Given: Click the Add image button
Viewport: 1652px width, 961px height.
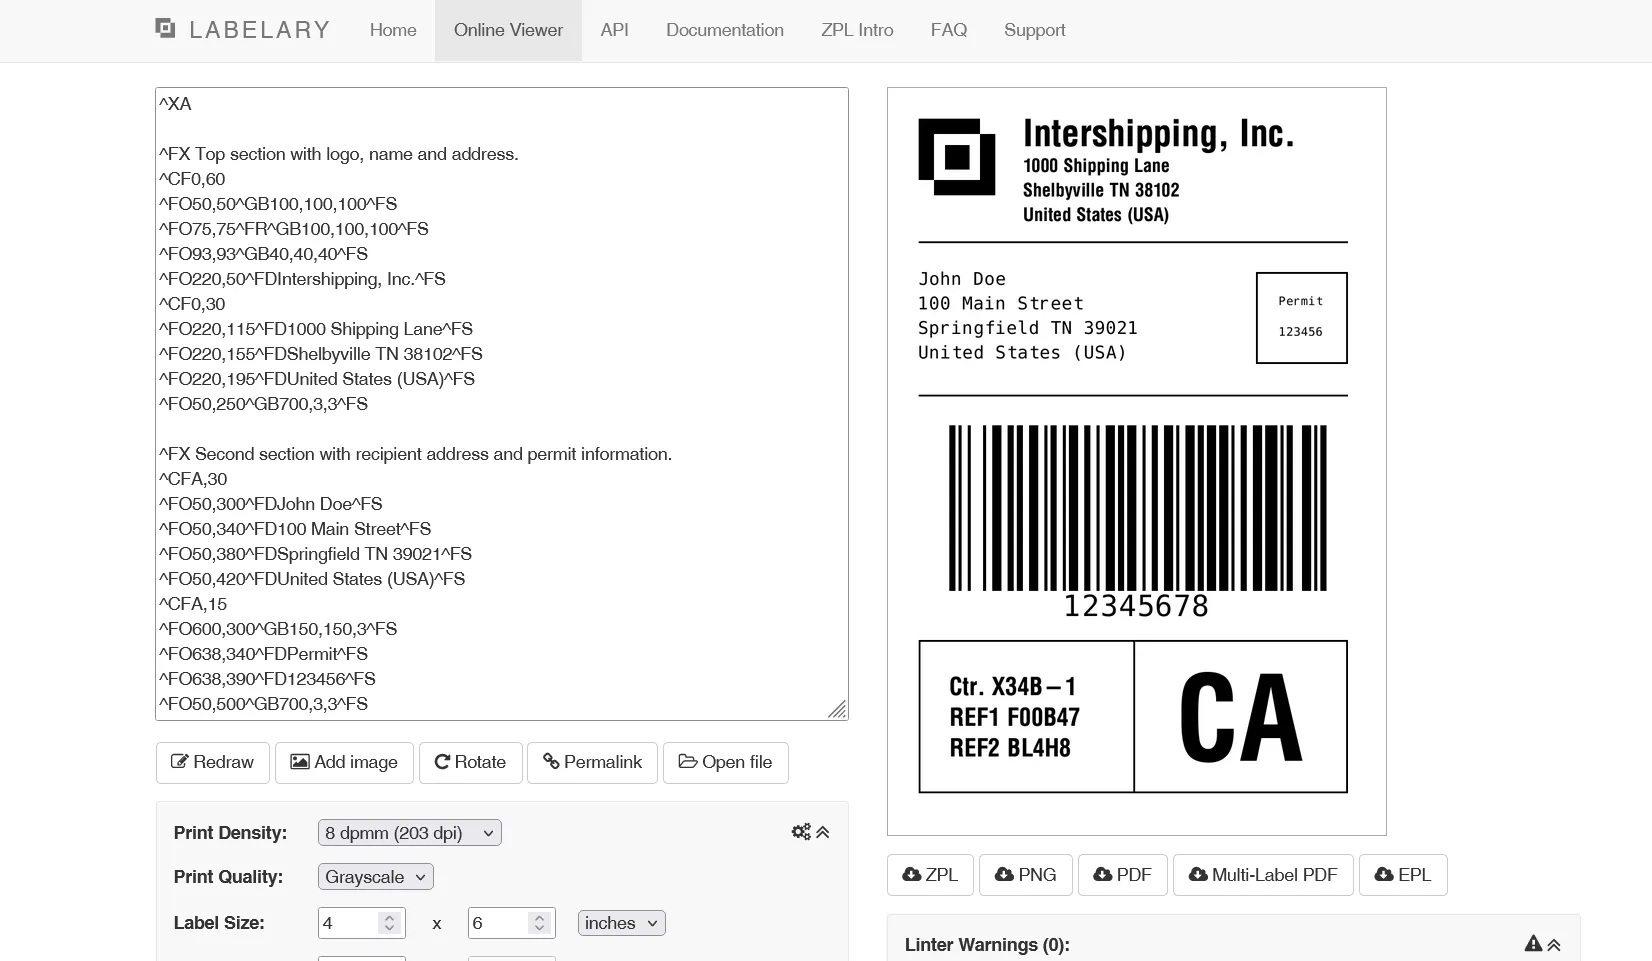Looking at the screenshot, I should pyautogui.click(x=344, y=762).
